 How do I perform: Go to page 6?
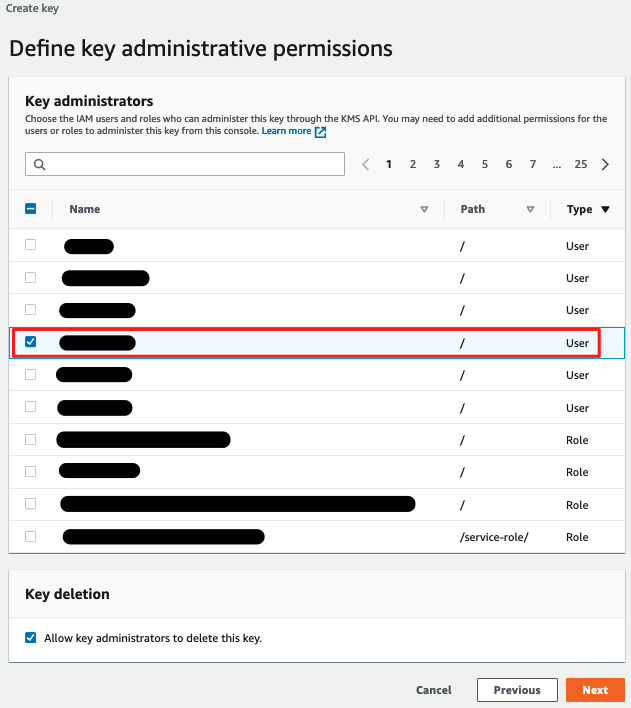[x=509, y=164]
